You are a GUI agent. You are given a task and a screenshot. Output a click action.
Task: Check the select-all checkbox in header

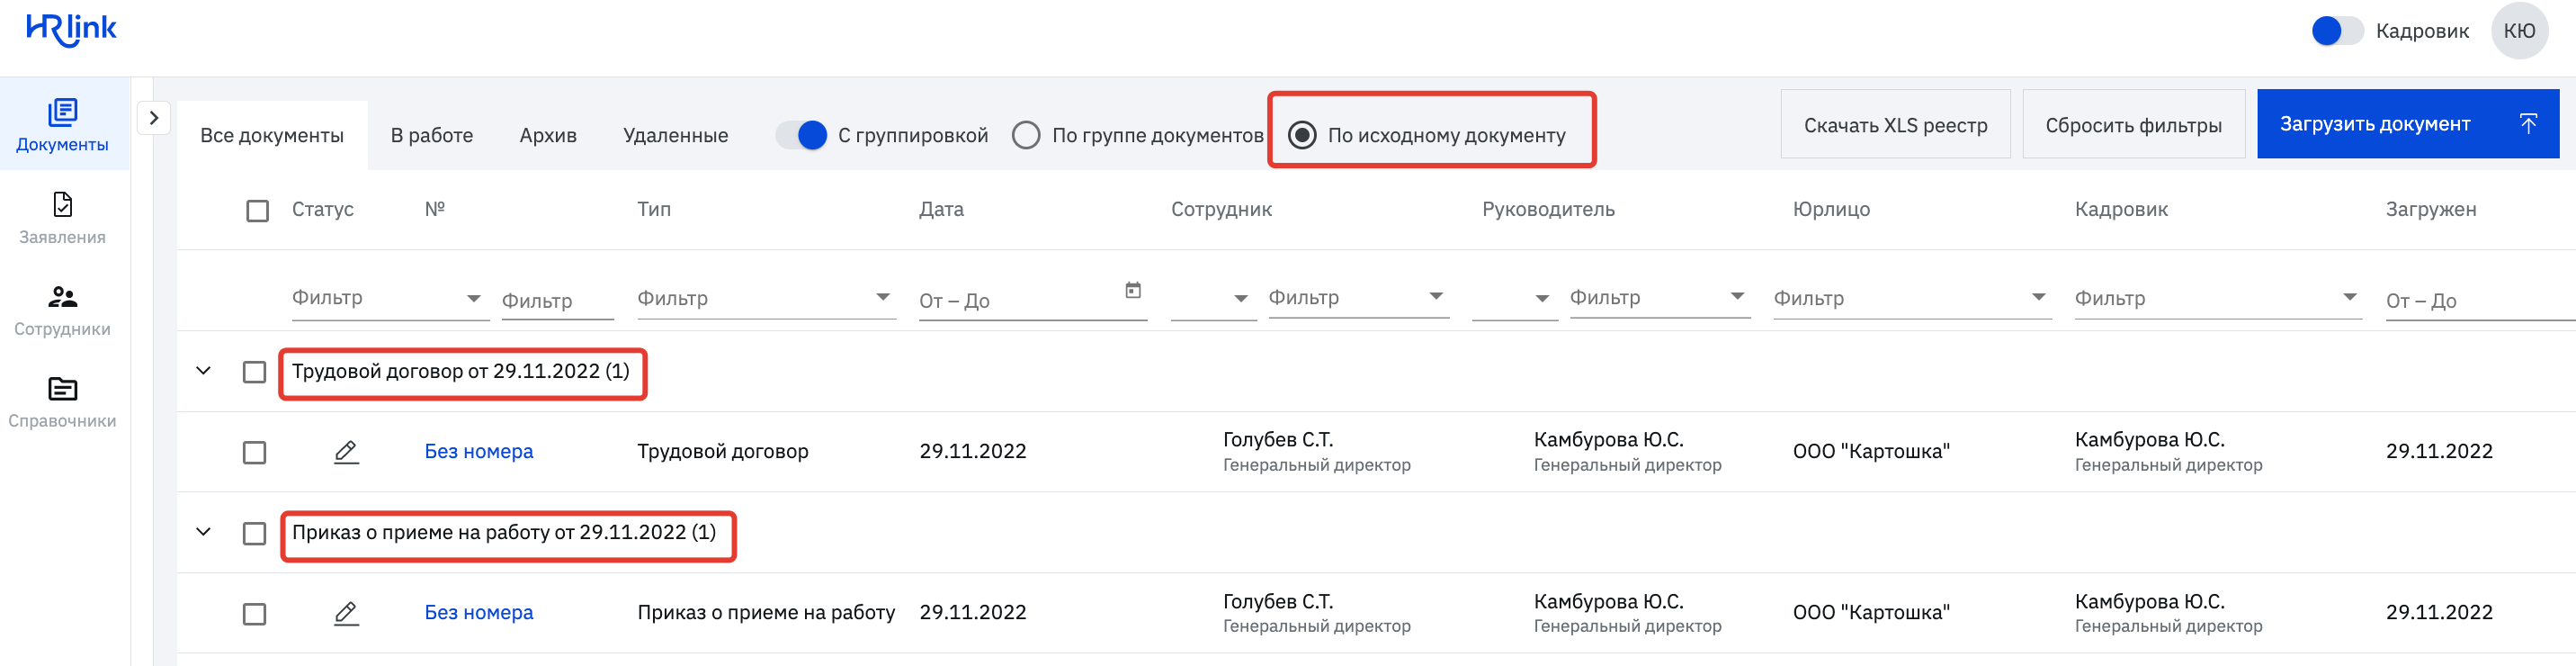(258, 211)
